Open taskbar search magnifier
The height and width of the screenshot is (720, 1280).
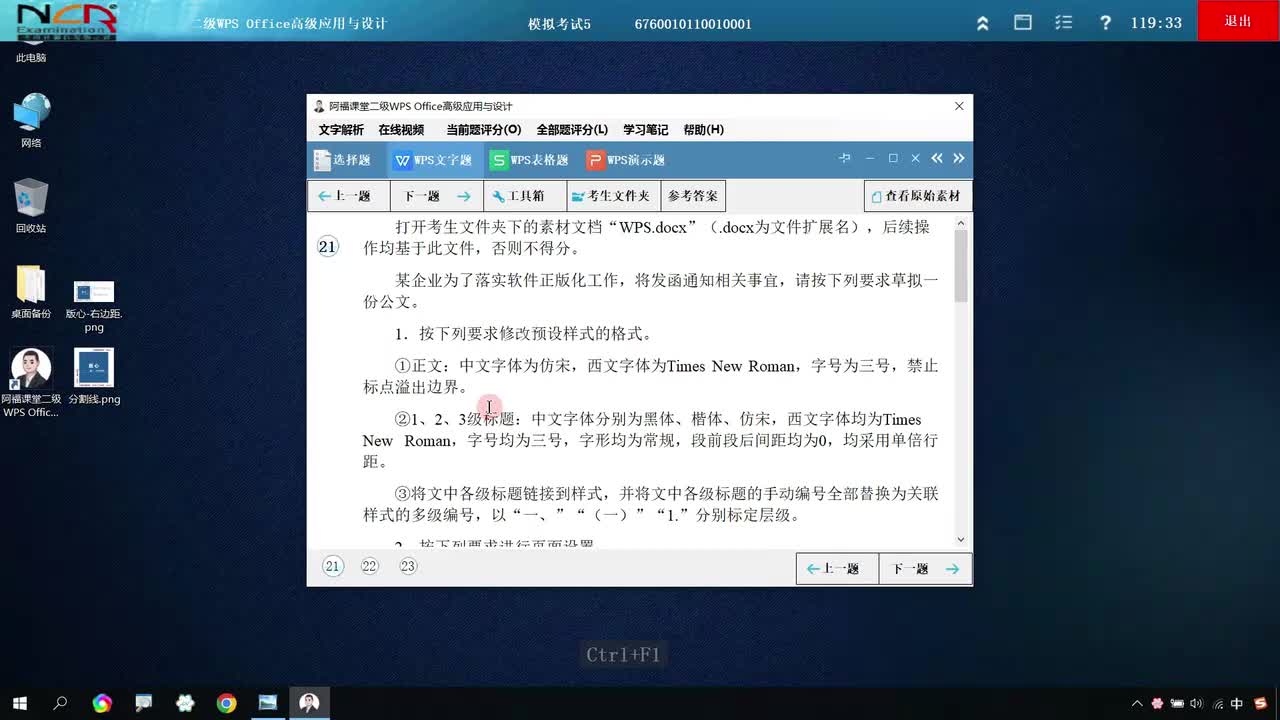[60, 703]
